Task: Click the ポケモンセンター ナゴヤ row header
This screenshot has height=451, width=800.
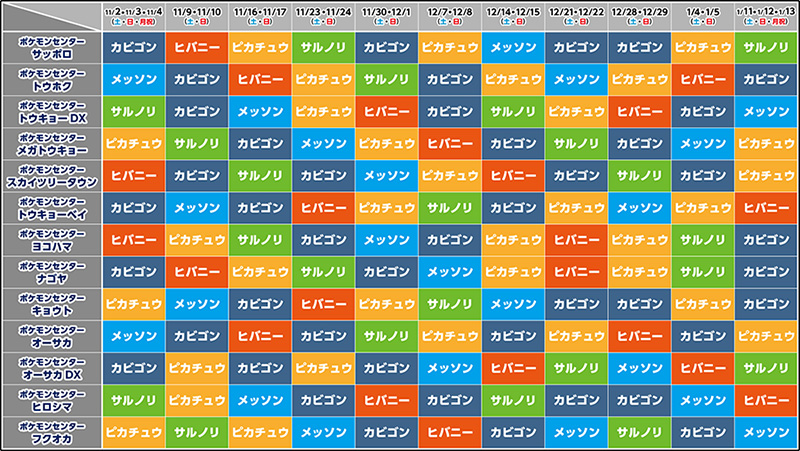Action: pos(52,272)
